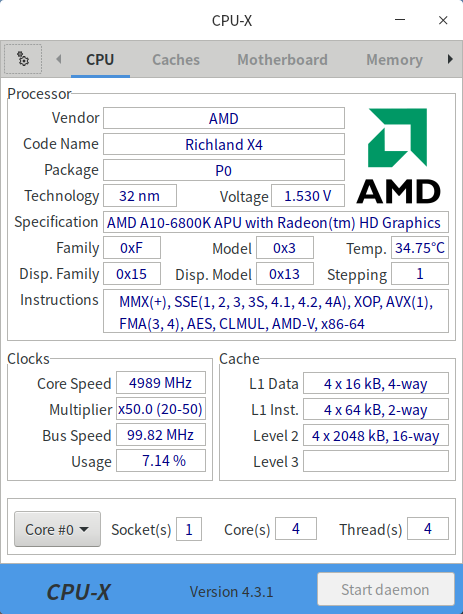Screen dimensions: 463x614
Task: Click Core Speed value 4989 MHz
Action: (161, 383)
